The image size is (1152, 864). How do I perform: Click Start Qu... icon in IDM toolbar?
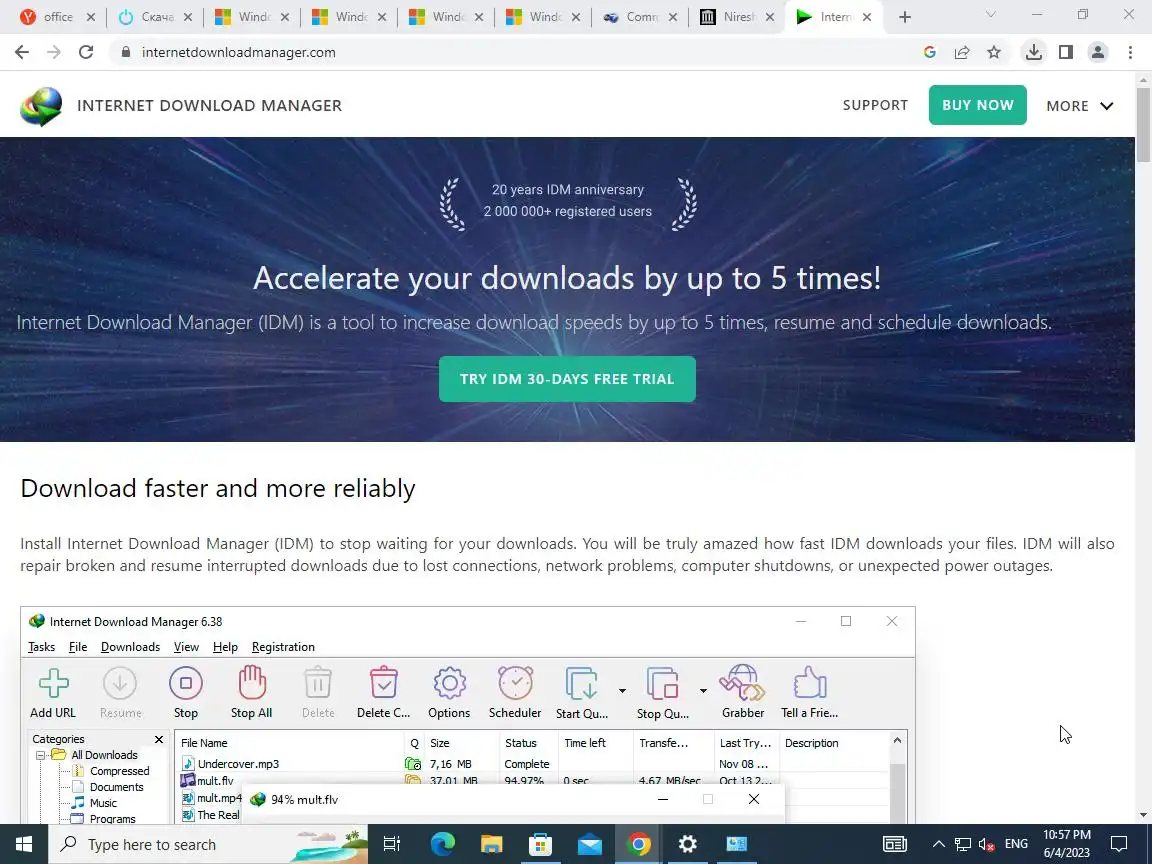click(581, 683)
